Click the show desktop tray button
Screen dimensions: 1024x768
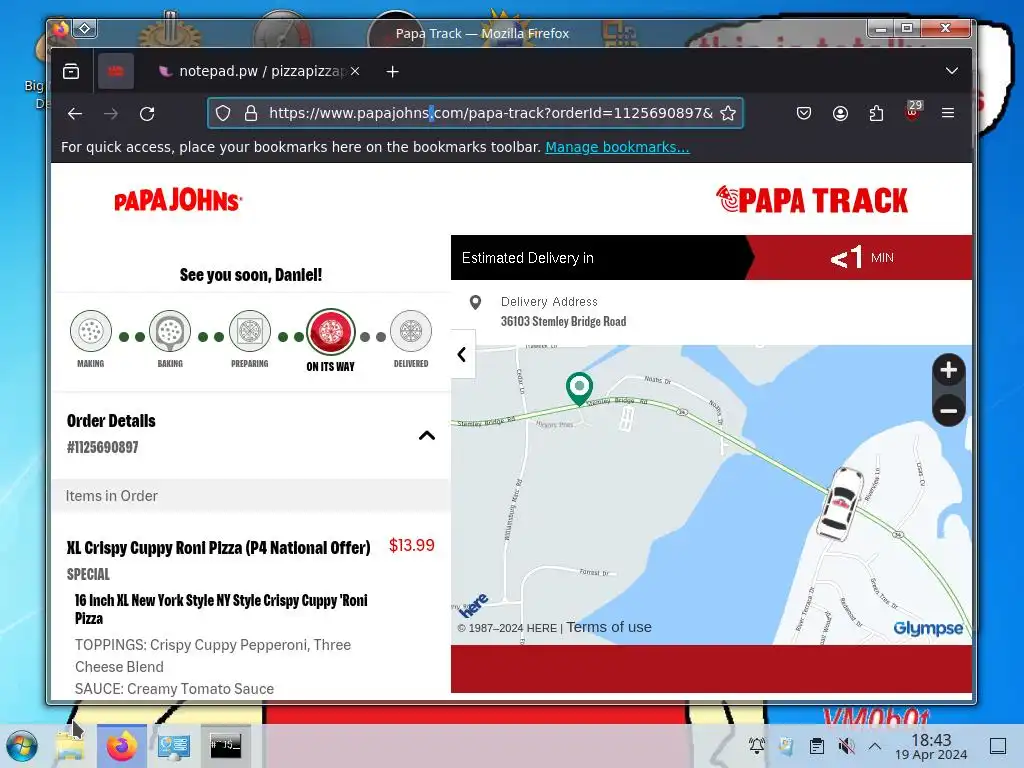998,746
